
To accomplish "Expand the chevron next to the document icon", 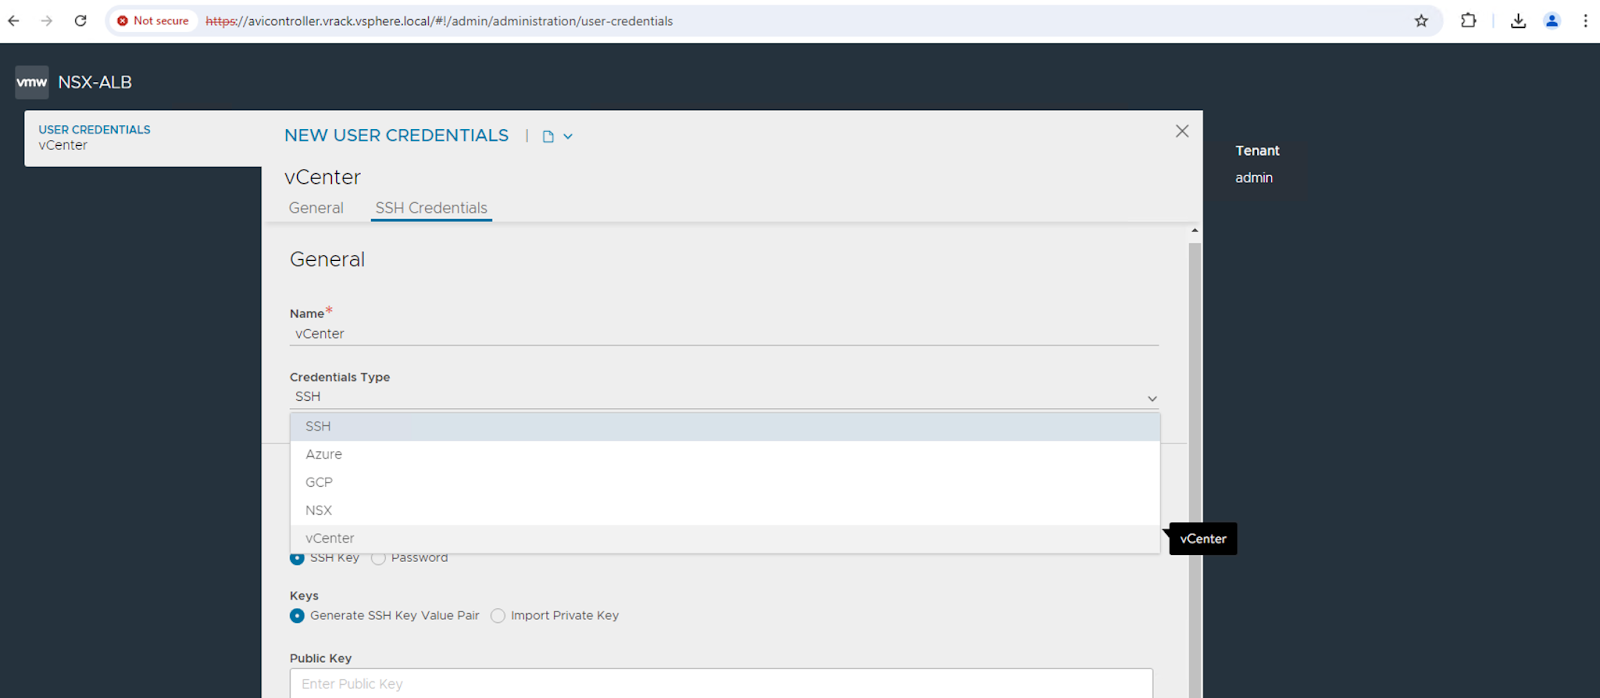I will click(568, 136).
